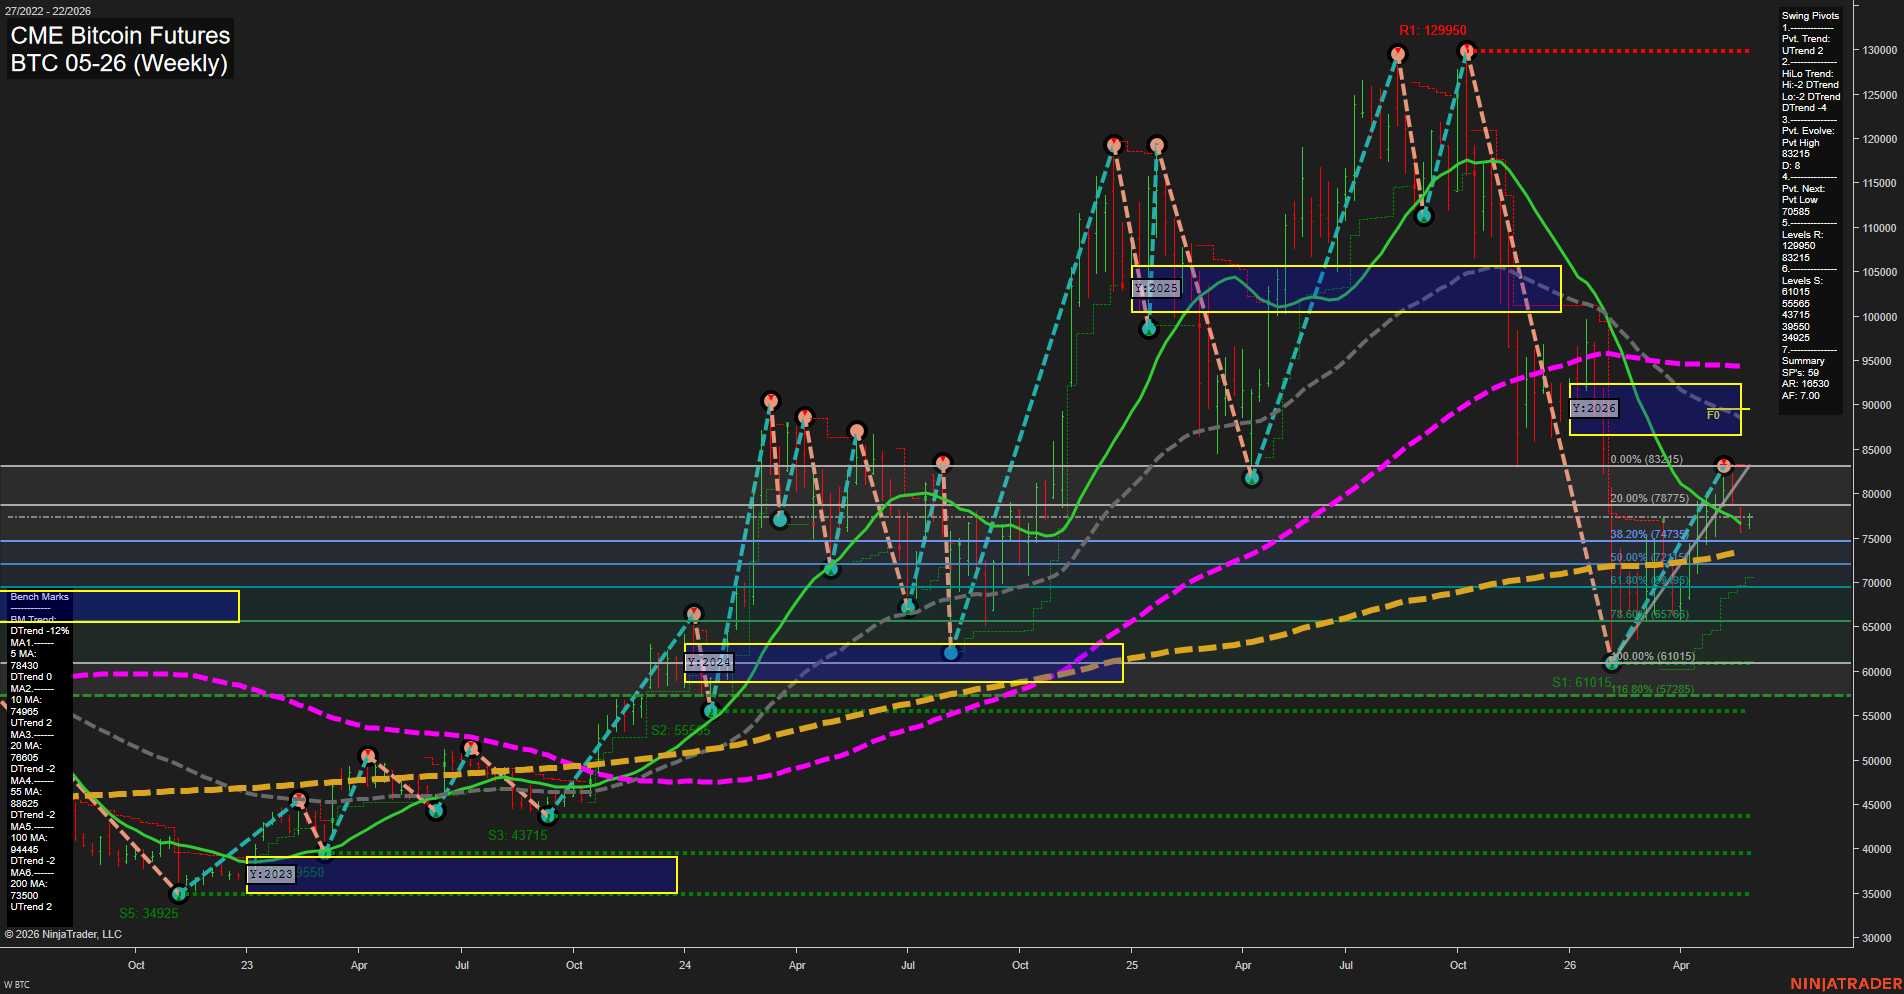Screen dimensions: 1904x994
Task: Select the swing low marker beside 'S1: 61015'
Action: pos(1611,663)
